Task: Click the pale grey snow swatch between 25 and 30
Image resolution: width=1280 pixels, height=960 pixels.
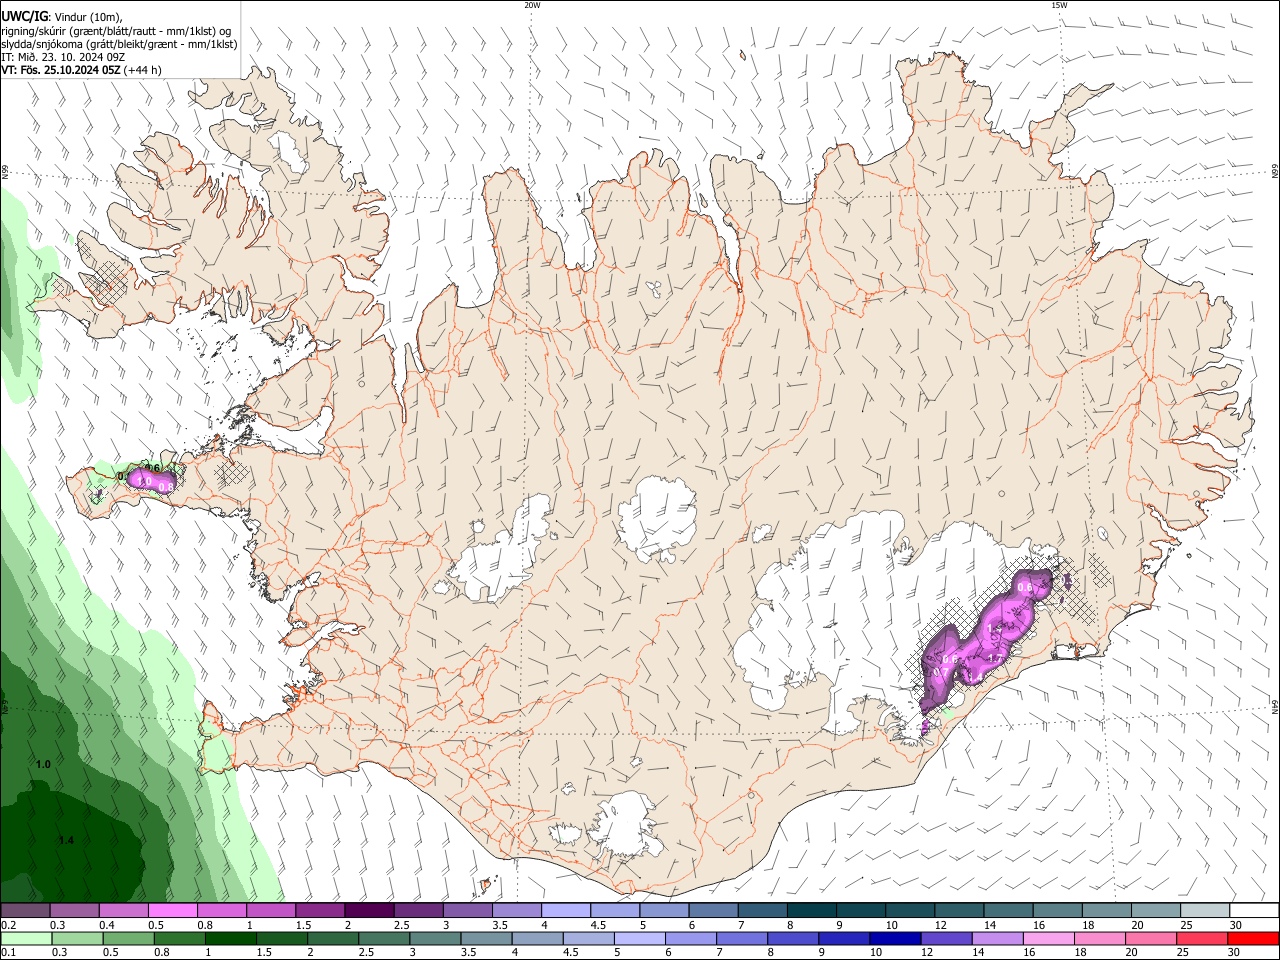Action: (x=1205, y=910)
